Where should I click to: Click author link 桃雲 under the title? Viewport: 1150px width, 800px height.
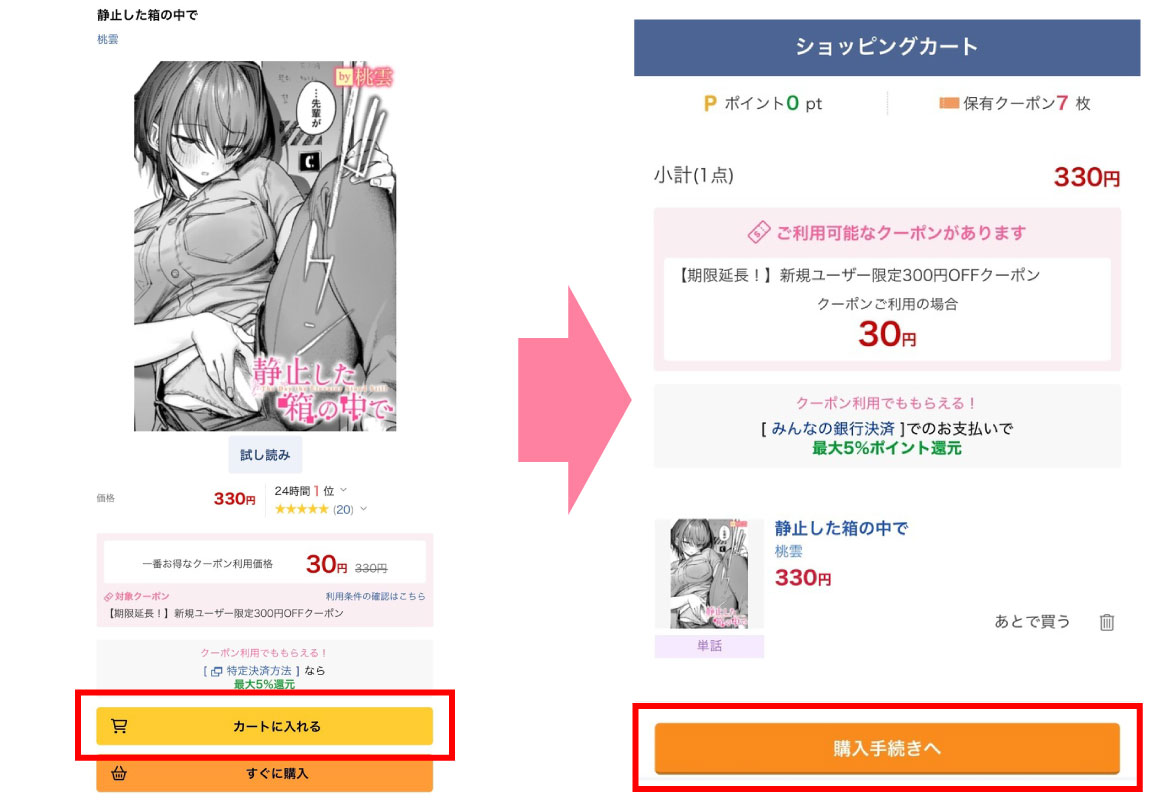(108, 40)
